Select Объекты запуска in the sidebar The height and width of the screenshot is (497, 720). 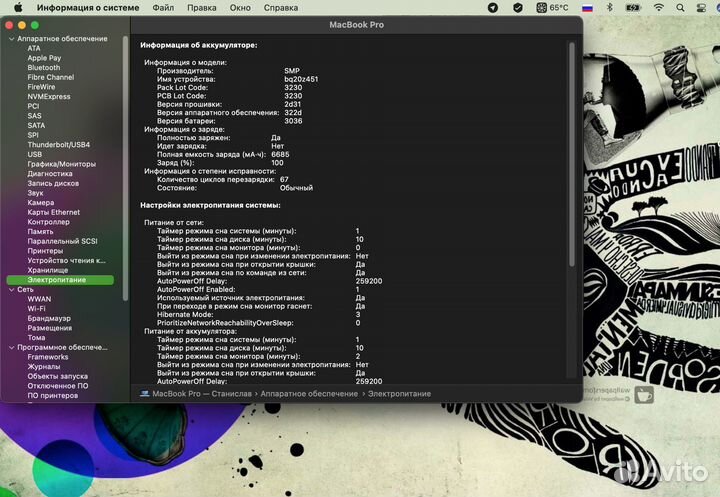click(57, 376)
